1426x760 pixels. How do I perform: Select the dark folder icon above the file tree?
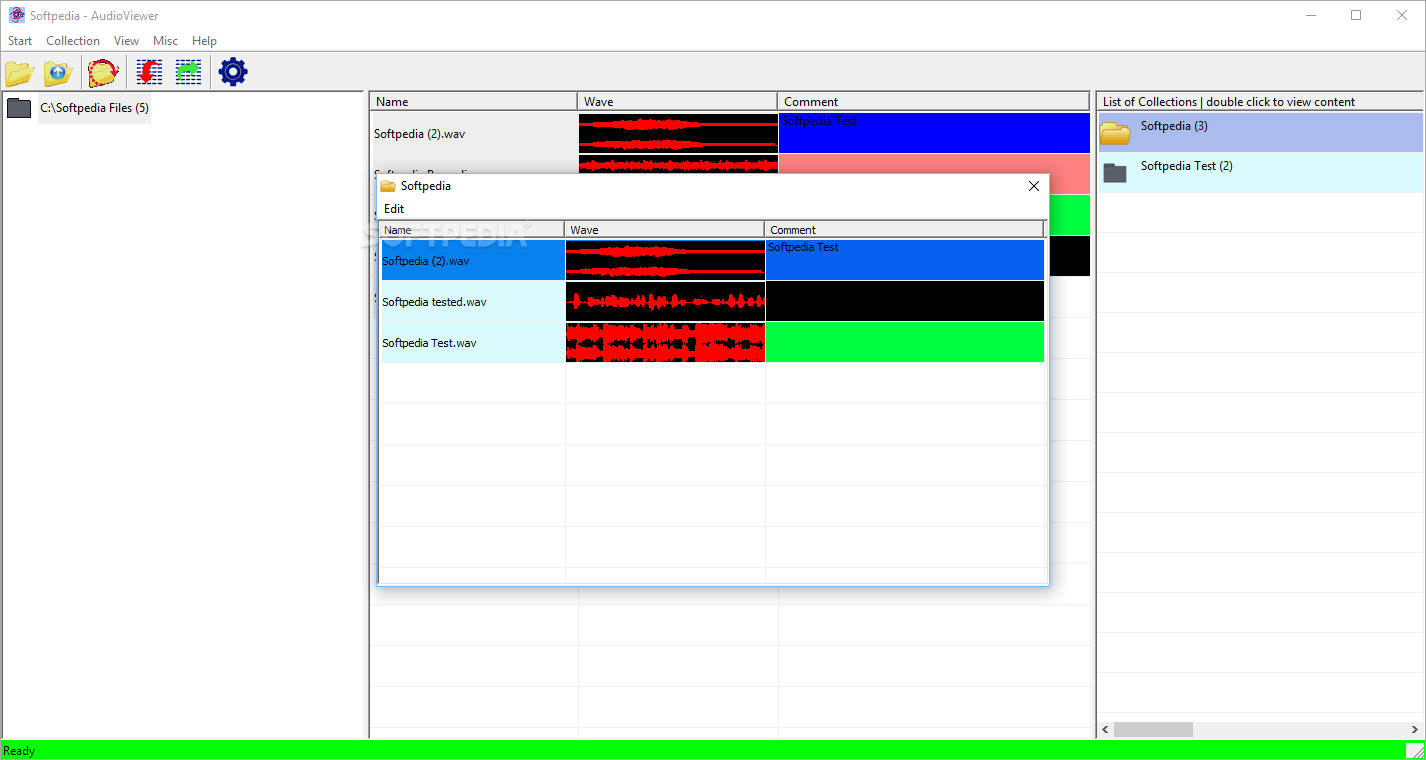coord(19,107)
